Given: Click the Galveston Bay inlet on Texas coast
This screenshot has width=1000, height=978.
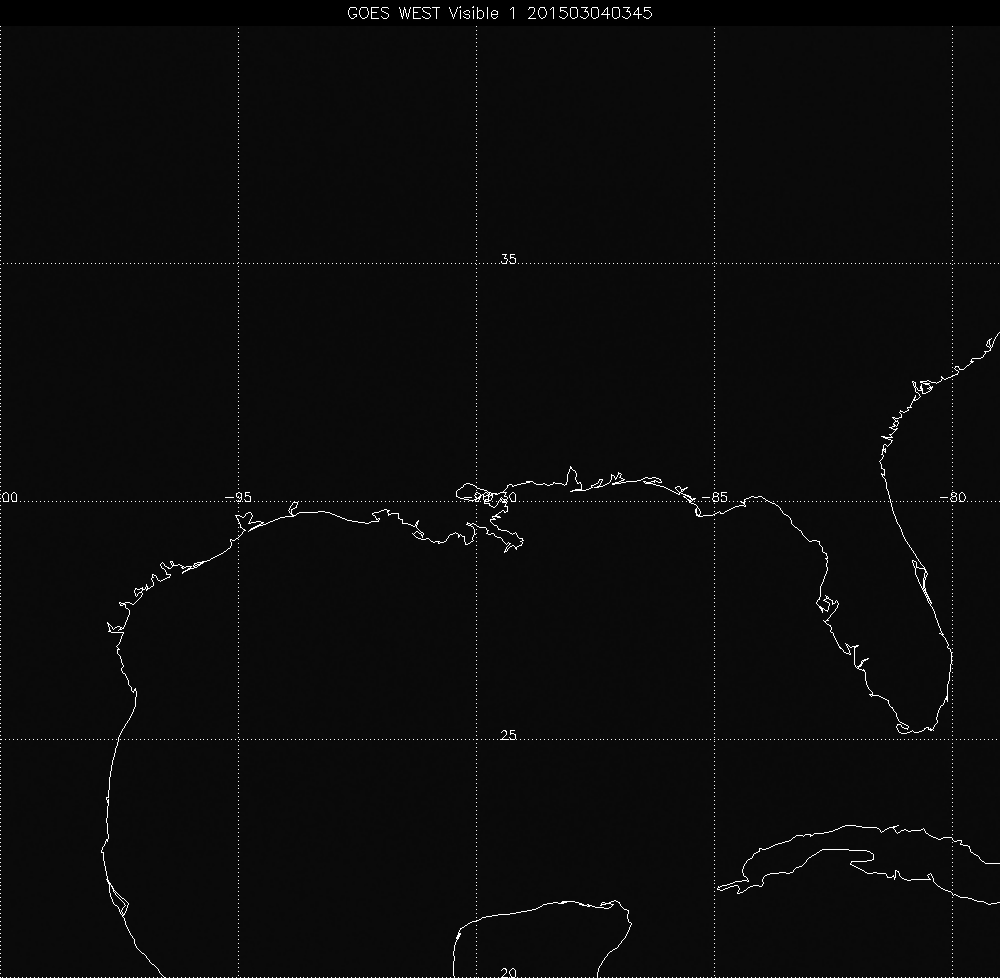Looking at the screenshot, I should (x=243, y=519).
